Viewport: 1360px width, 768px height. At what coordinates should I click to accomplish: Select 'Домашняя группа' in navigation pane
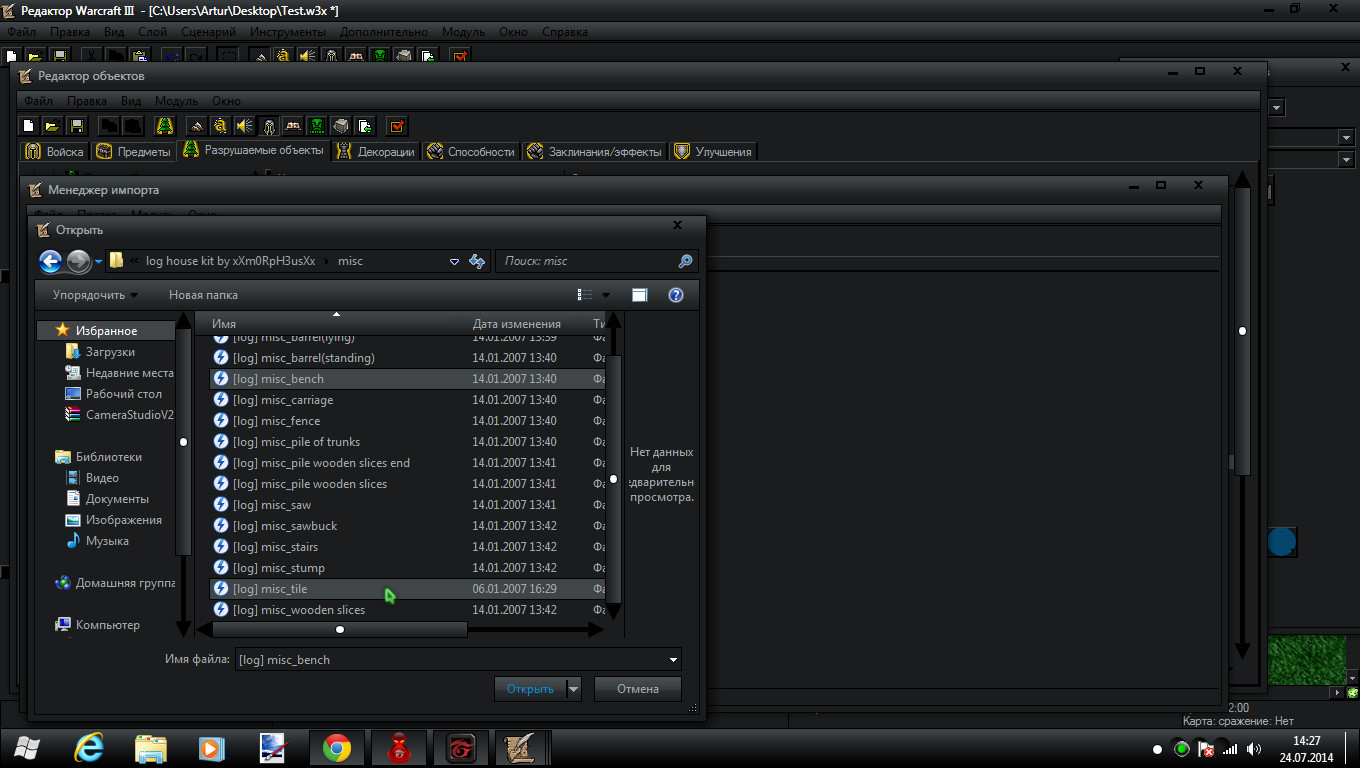coord(115,583)
